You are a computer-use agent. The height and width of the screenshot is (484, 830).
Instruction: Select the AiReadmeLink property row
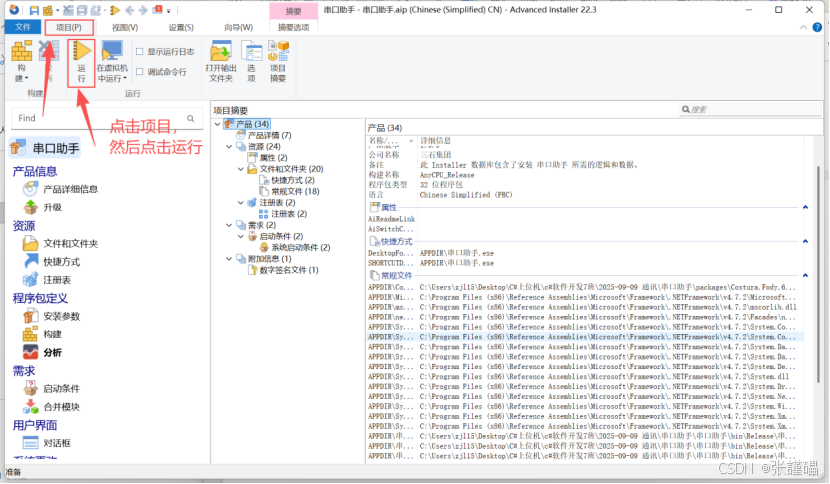585,219
